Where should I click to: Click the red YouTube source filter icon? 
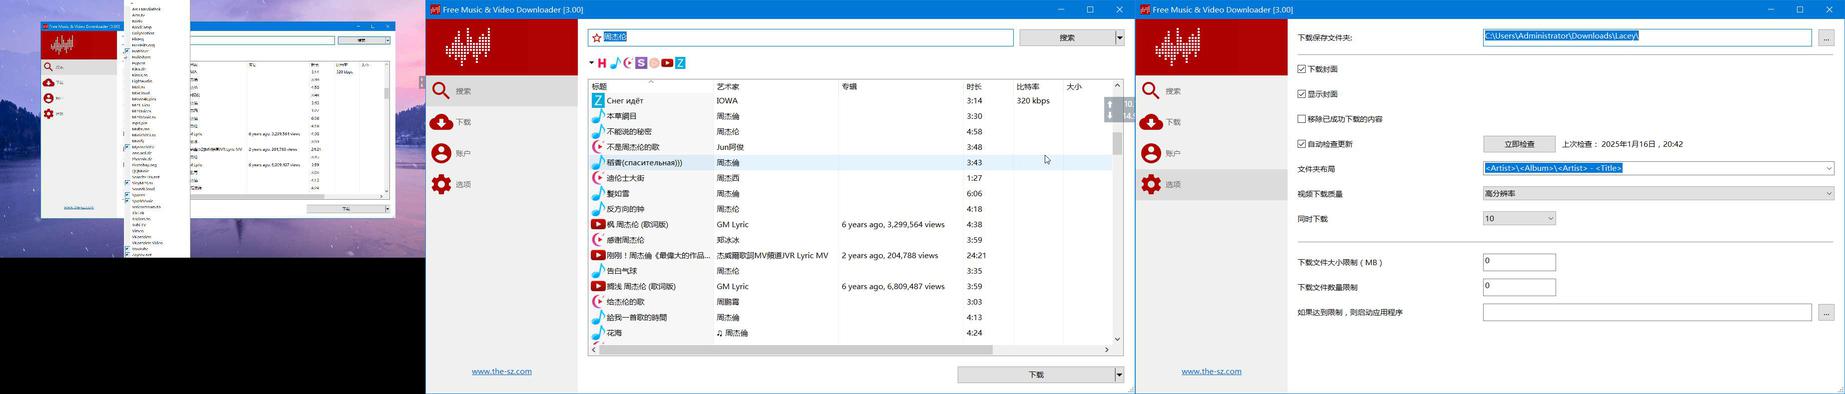pos(667,63)
